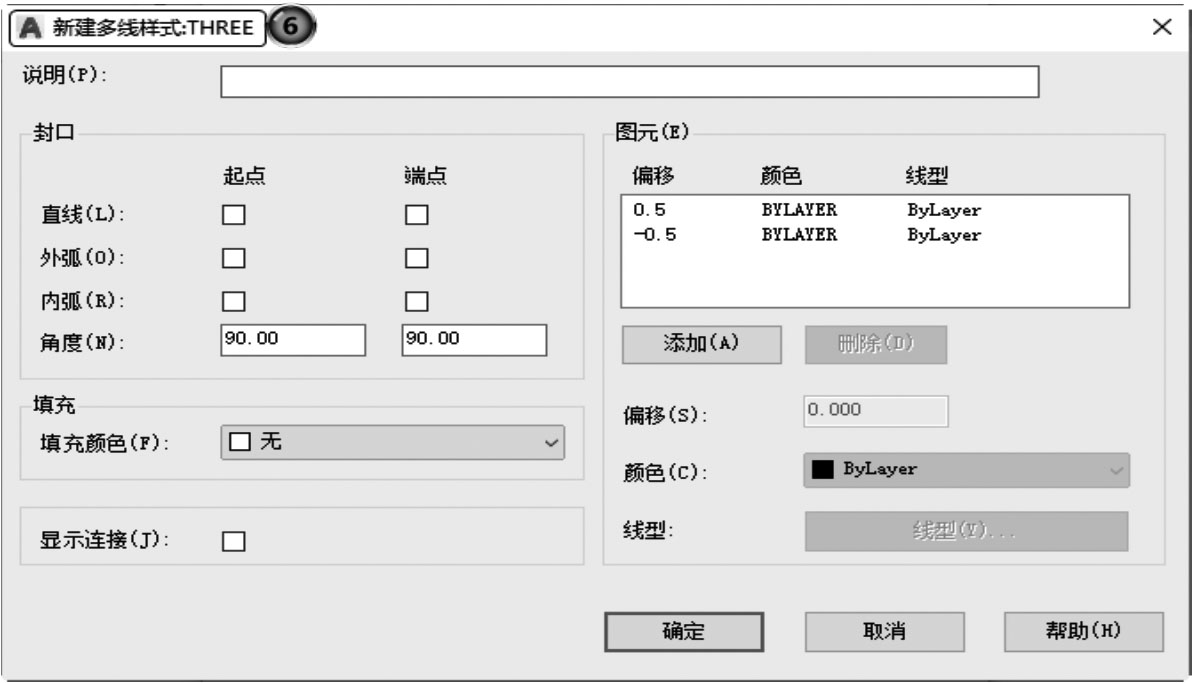This screenshot has height=683, width=1193.
Task: Enable the display joints (显示连接) checkbox
Action: (x=233, y=541)
